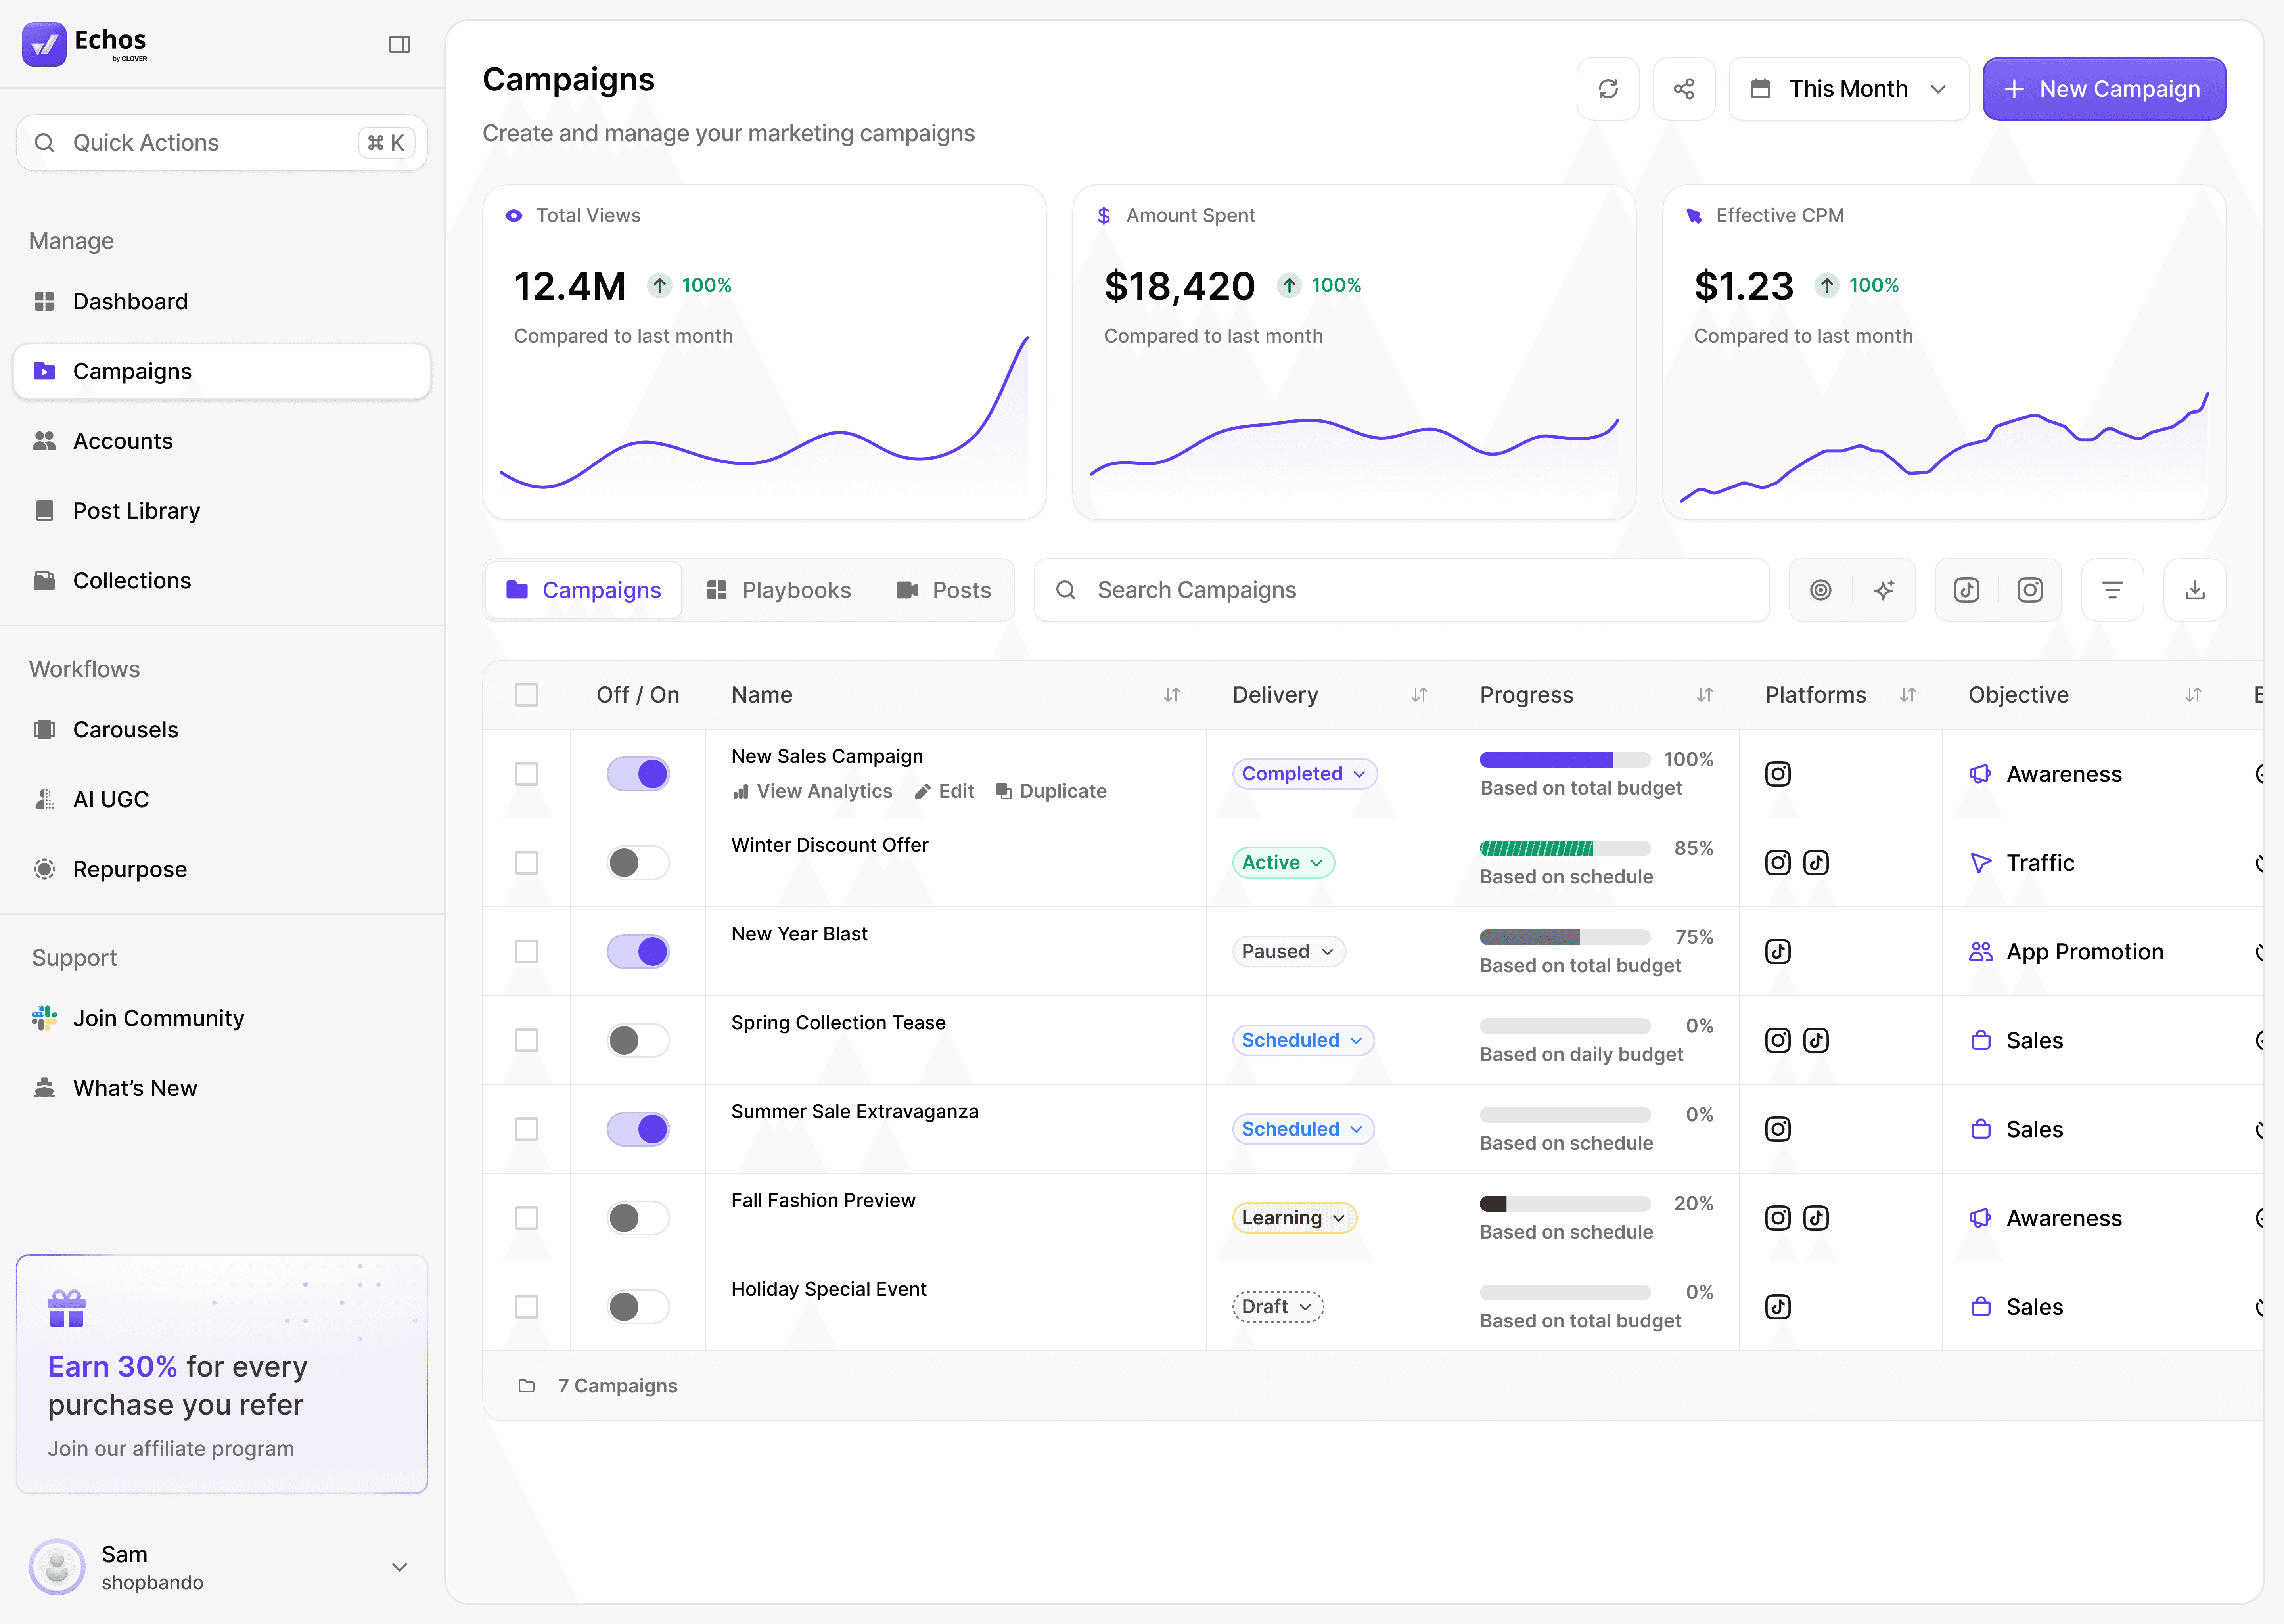Viewport: 2284px width, 1624px height.
Task: Filter campaigns by TikTok platform
Action: (x=1966, y=590)
